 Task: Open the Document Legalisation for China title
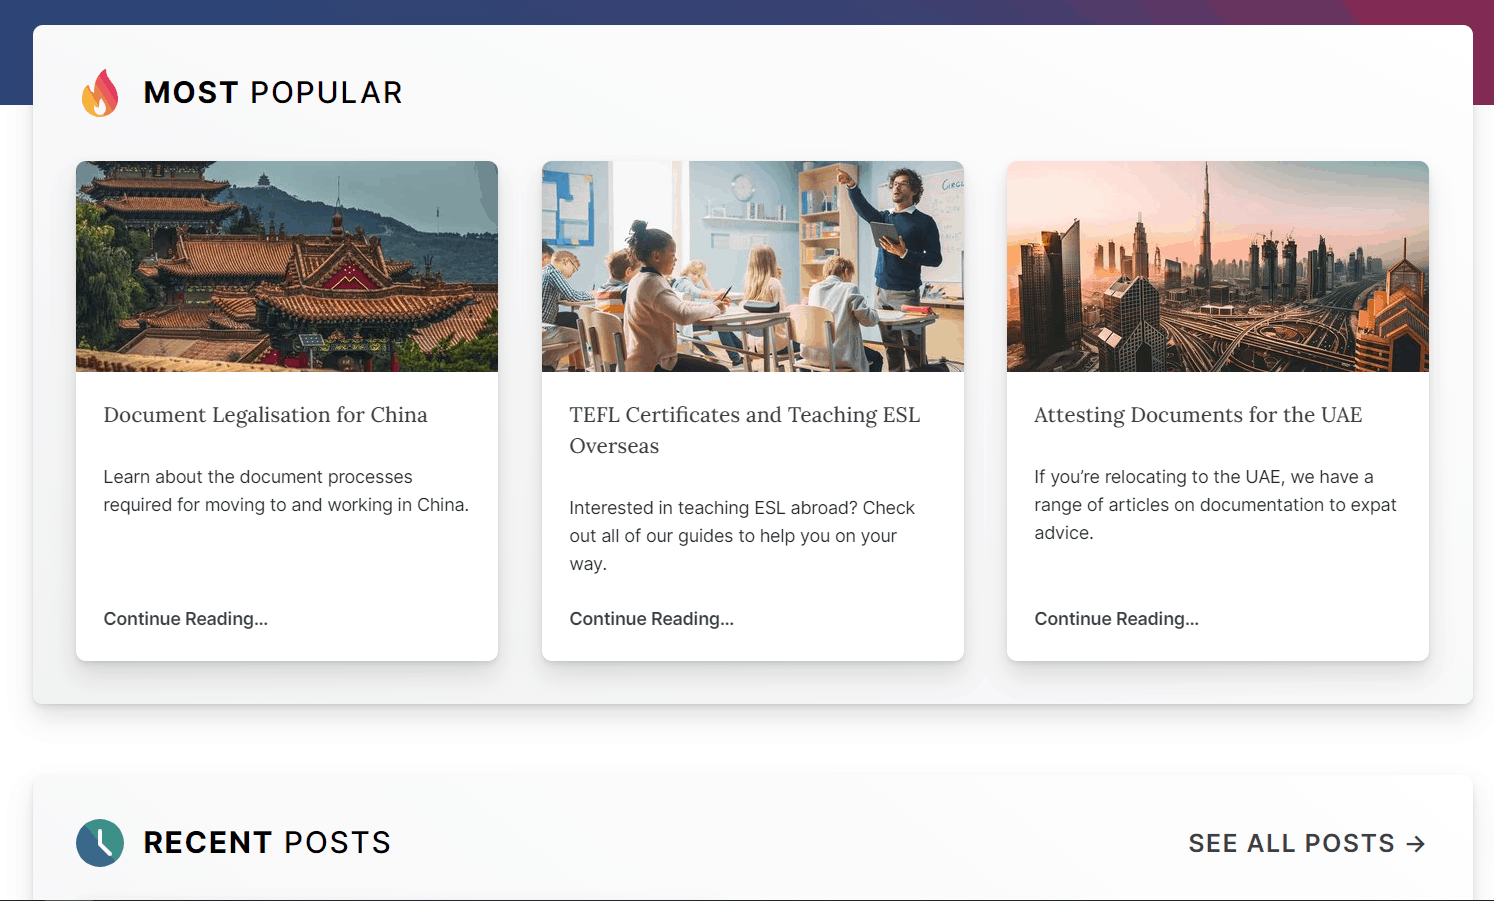pyautogui.click(x=265, y=415)
